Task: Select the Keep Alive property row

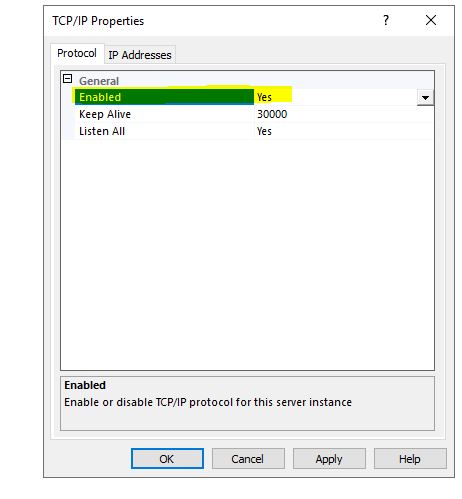Action: tap(254, 114)
